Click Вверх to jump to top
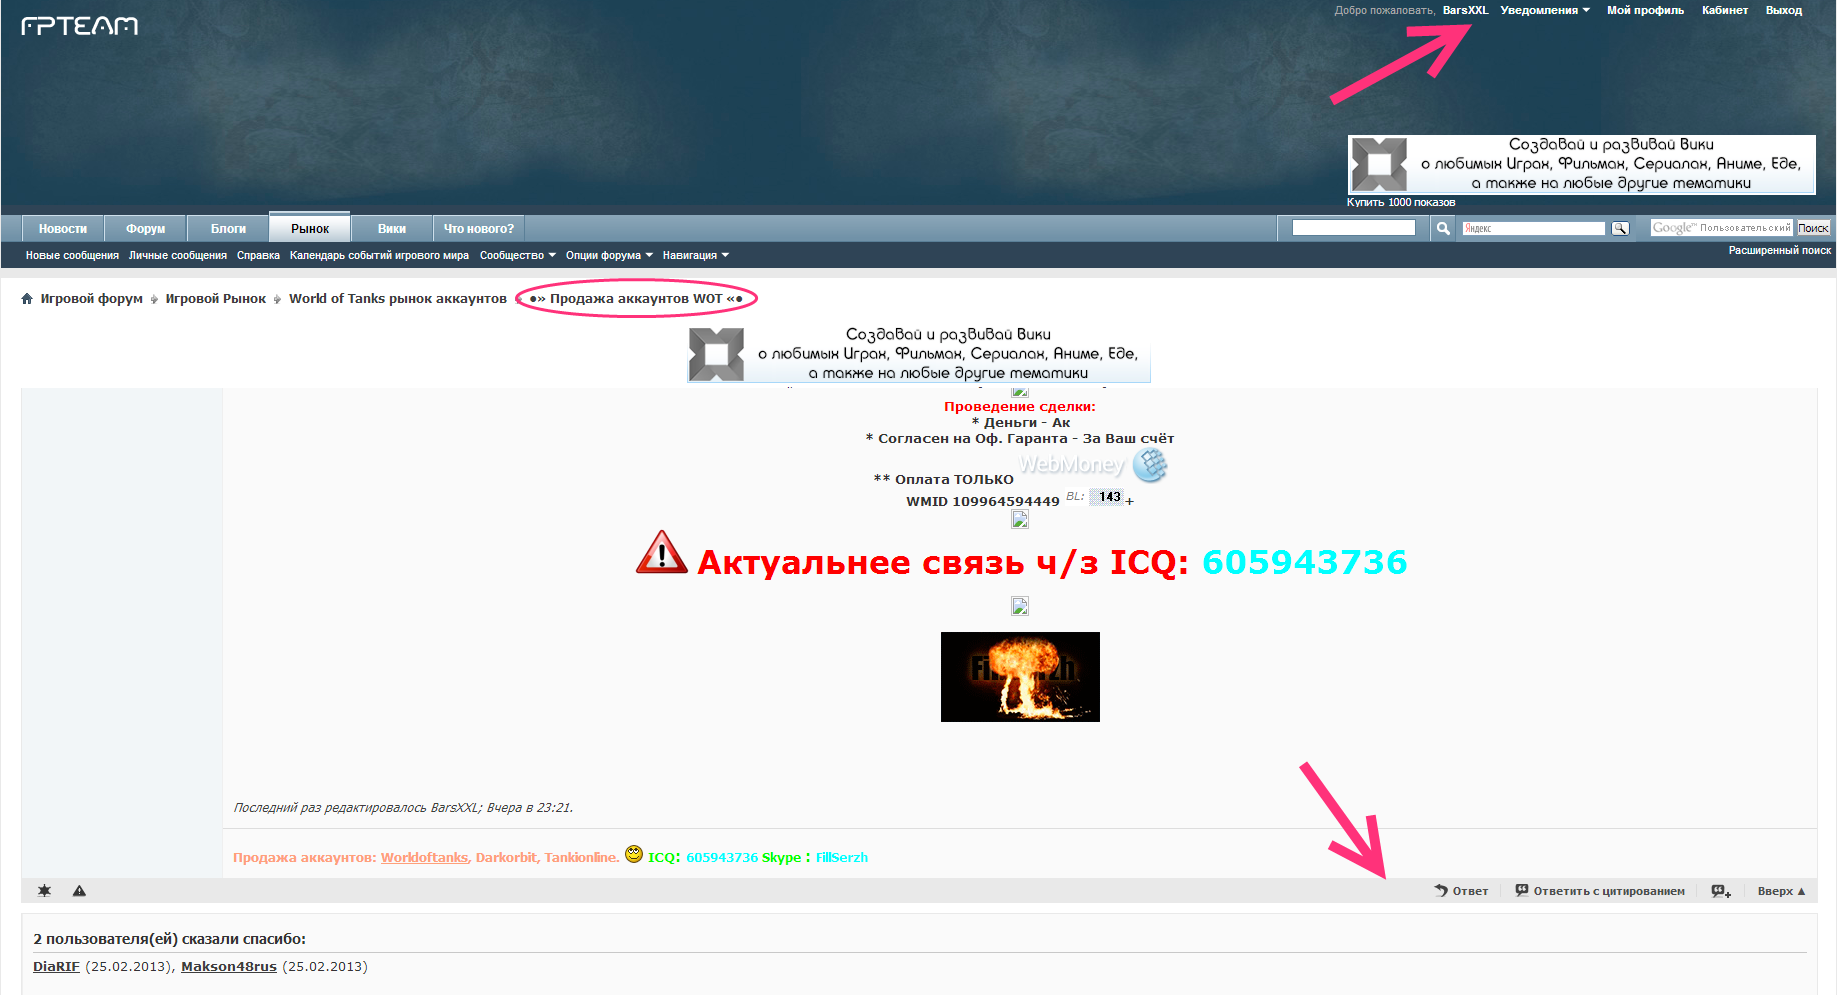This screenshot has height=995, width=1837. tap(1781, 891)
